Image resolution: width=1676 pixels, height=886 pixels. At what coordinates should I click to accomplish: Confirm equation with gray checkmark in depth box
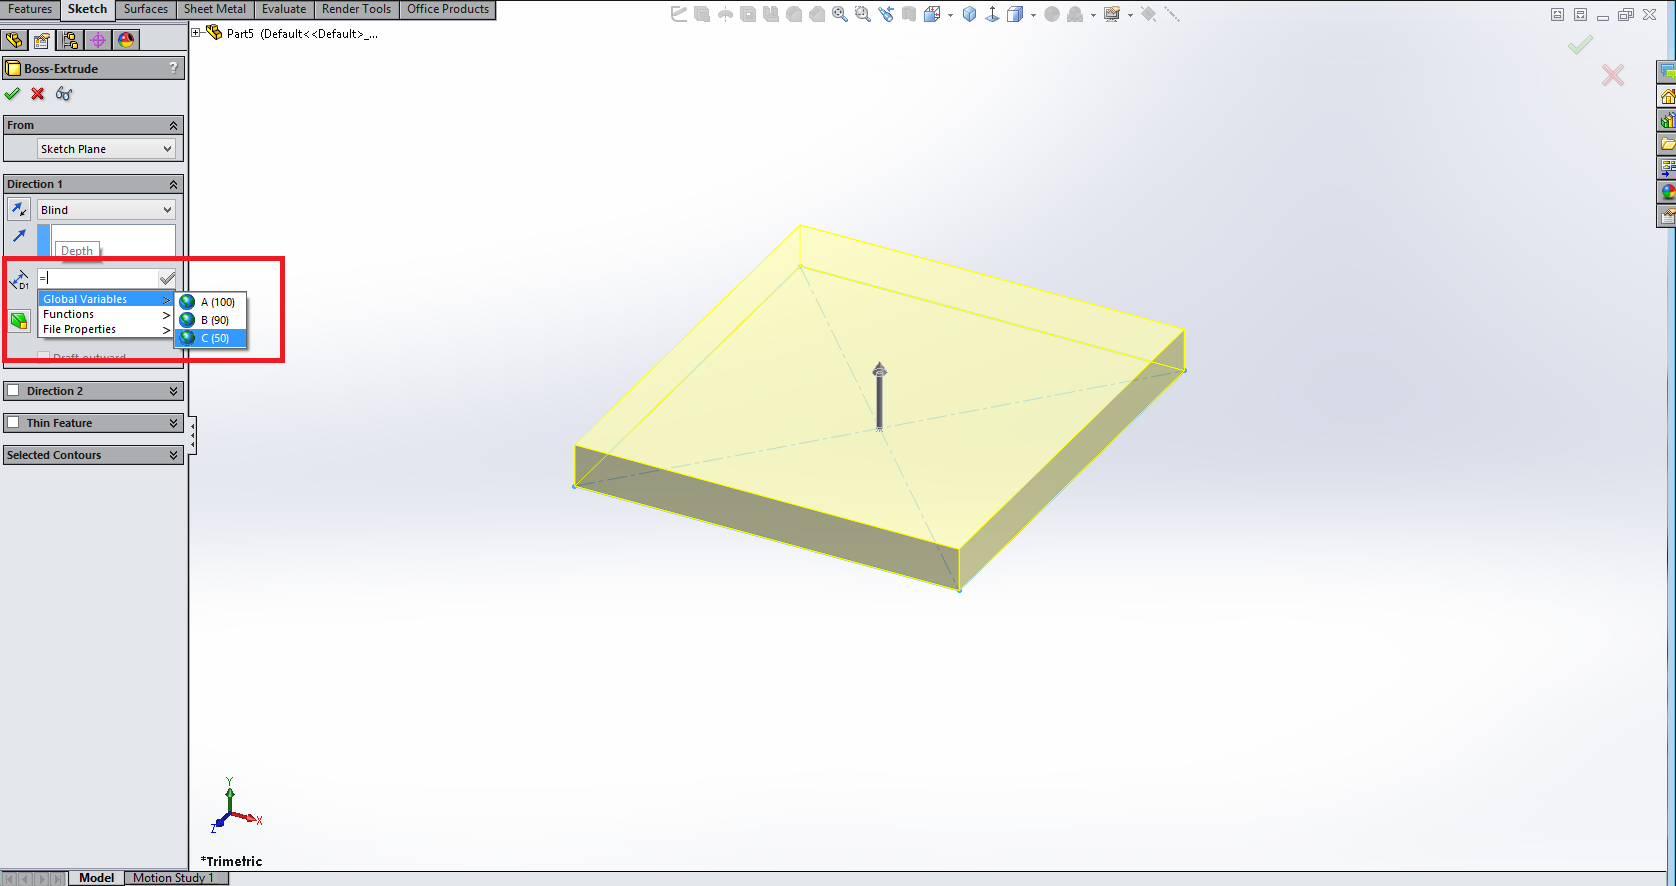[x=168, y=278]
